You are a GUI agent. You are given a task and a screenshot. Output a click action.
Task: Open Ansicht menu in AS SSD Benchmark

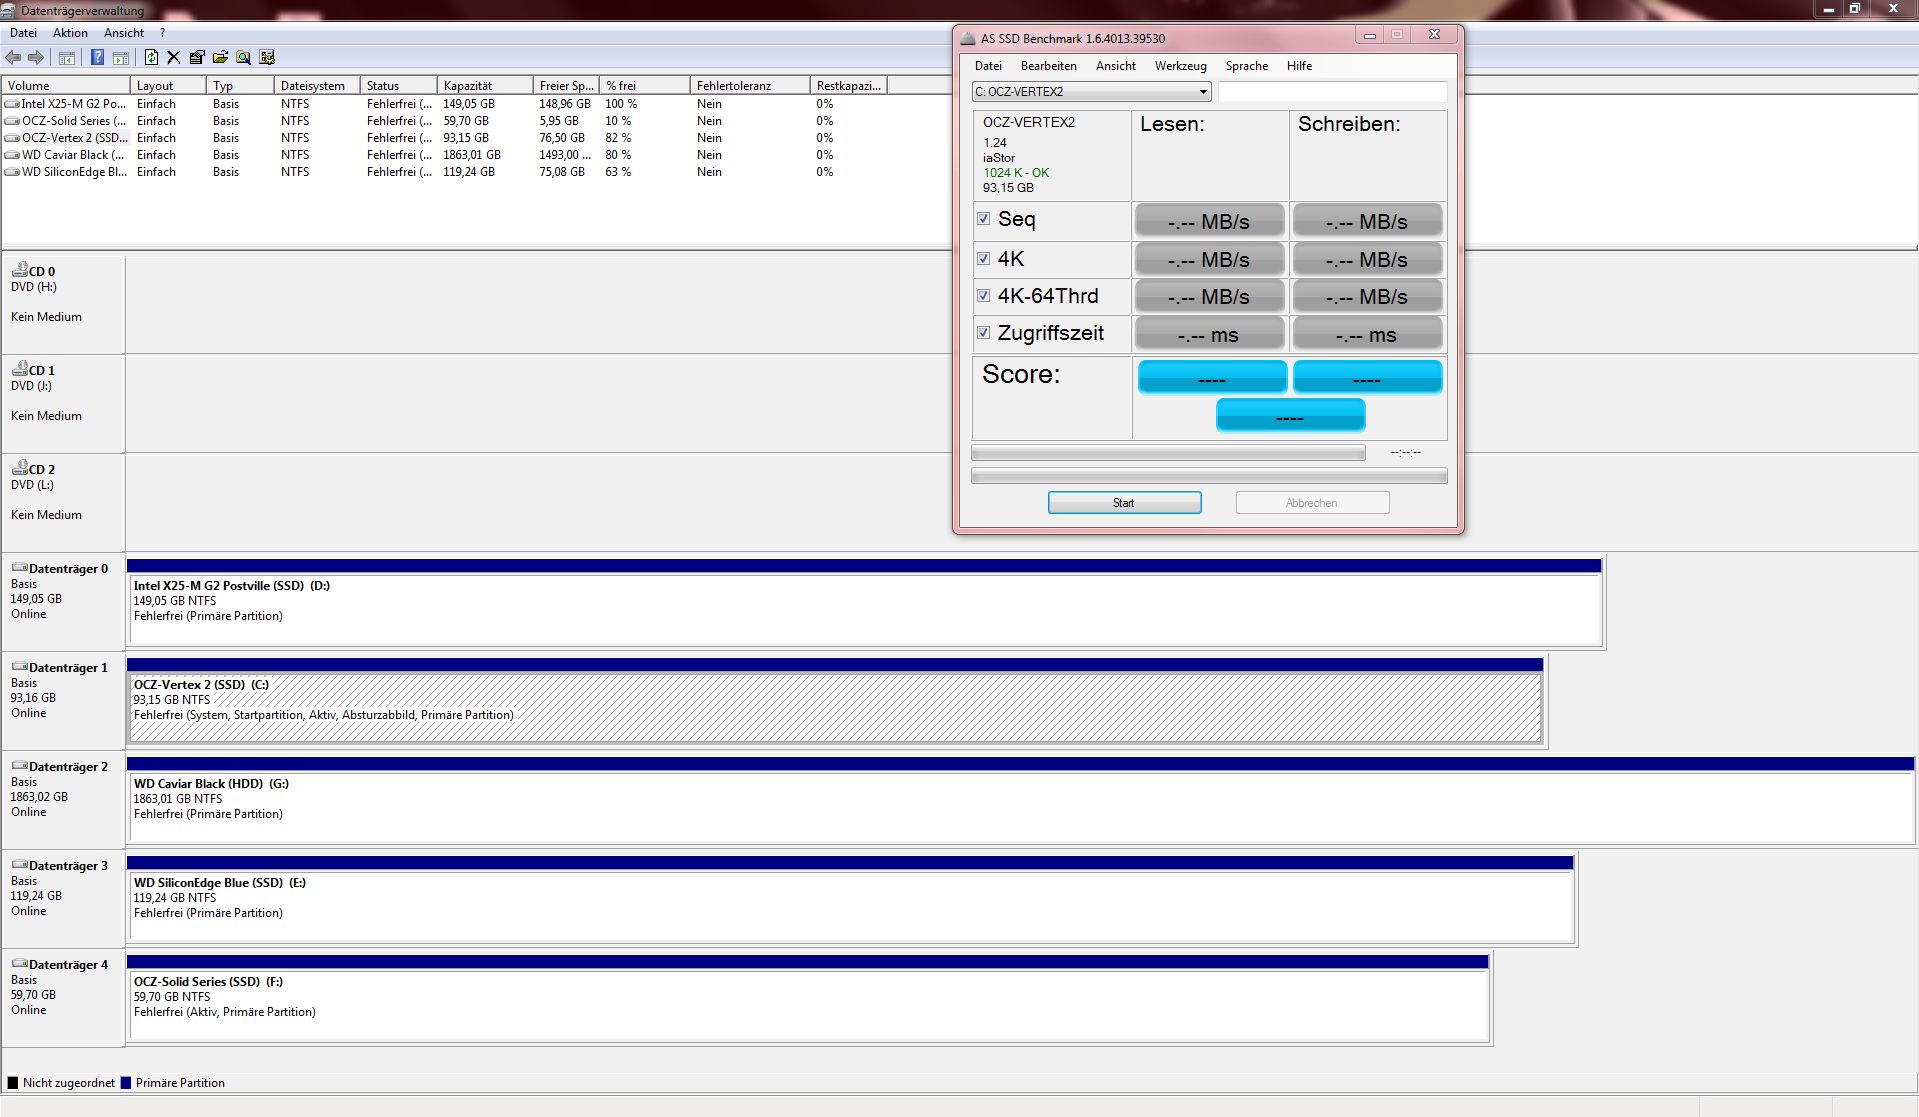coord(1115,66)
